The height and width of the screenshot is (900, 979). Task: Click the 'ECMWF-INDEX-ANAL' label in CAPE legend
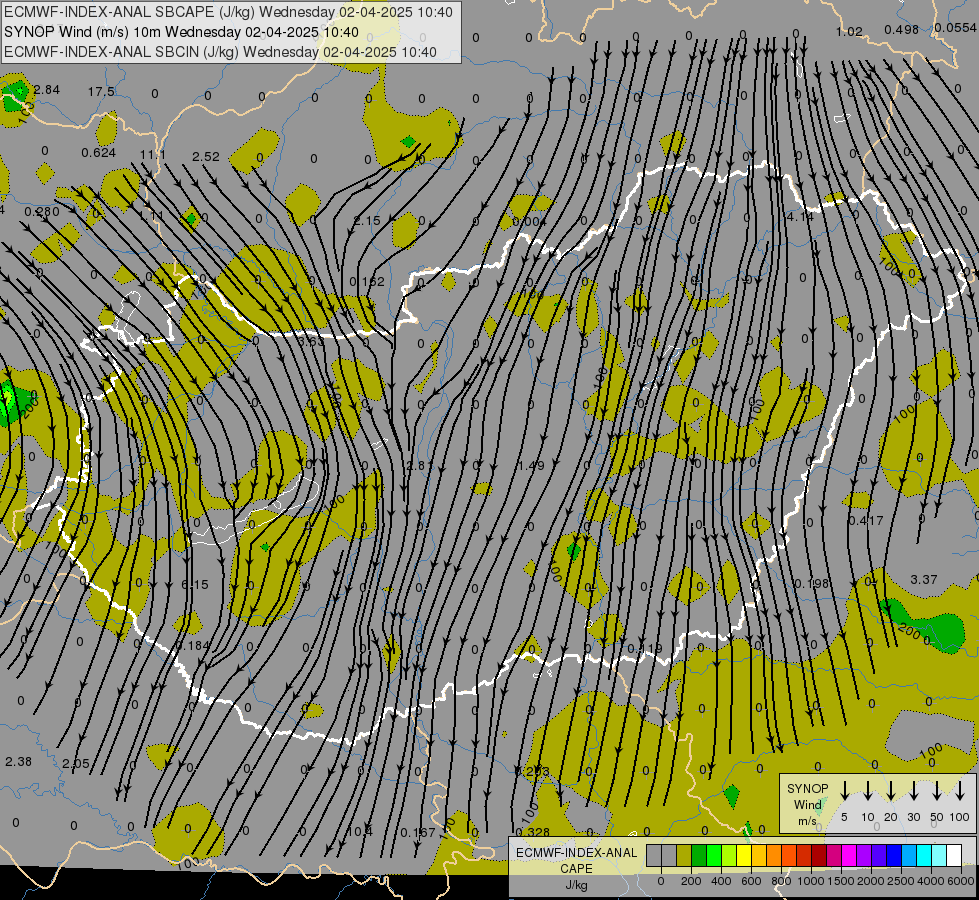[576, 853]
